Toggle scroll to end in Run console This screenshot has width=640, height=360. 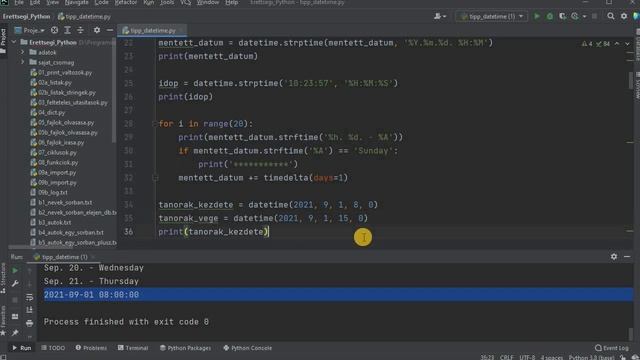tap(29, 310)
